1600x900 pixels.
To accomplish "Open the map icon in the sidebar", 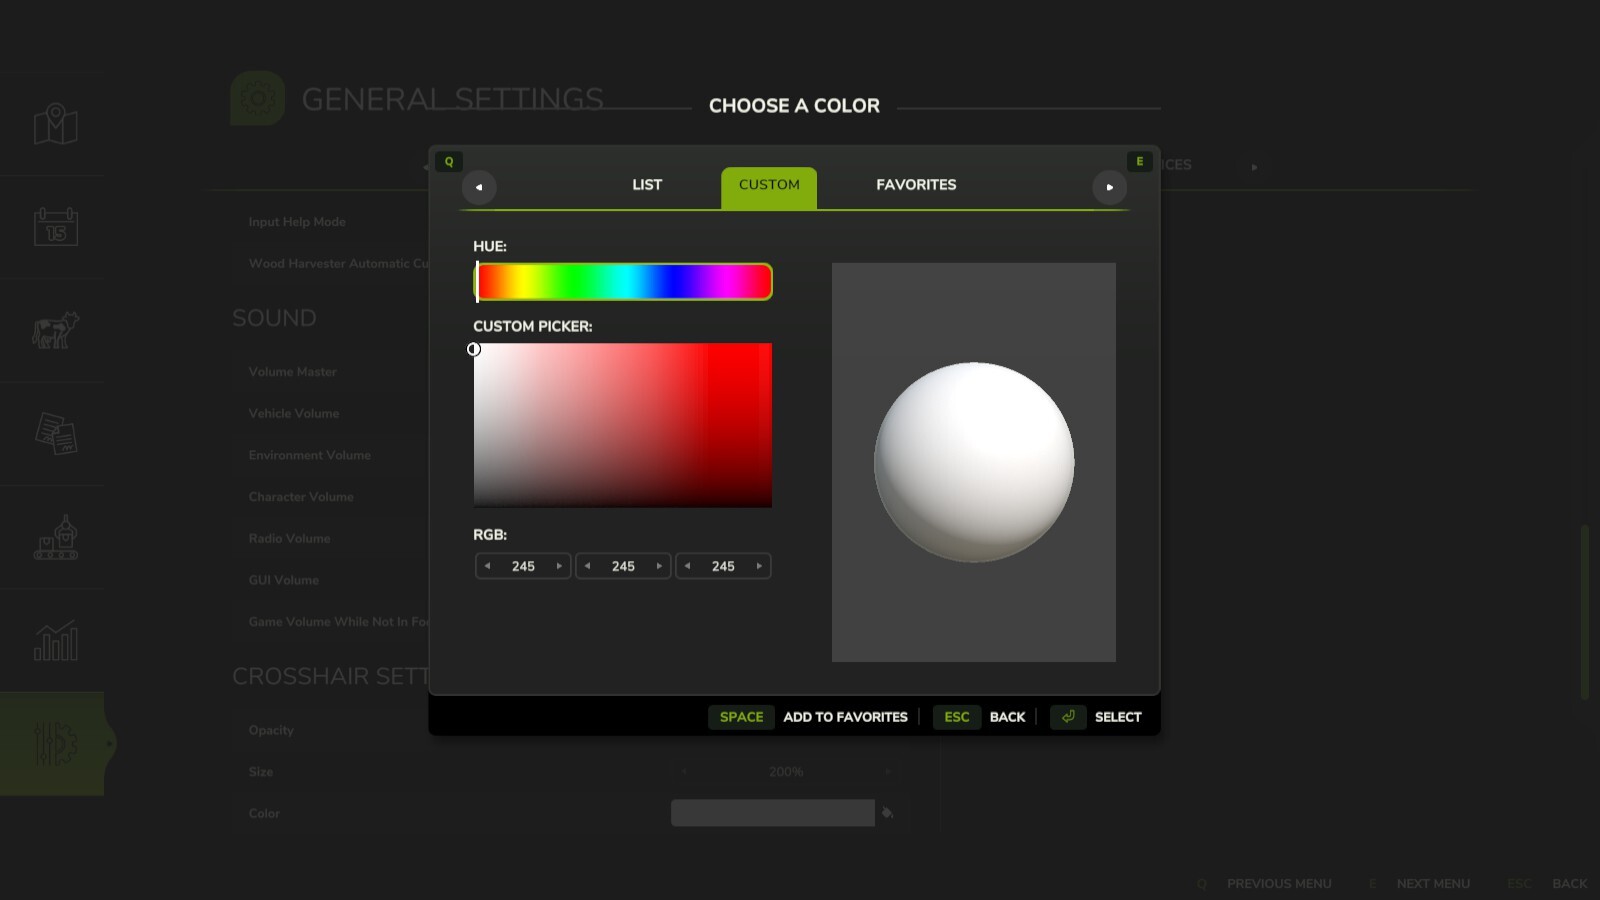I will 54,124.
